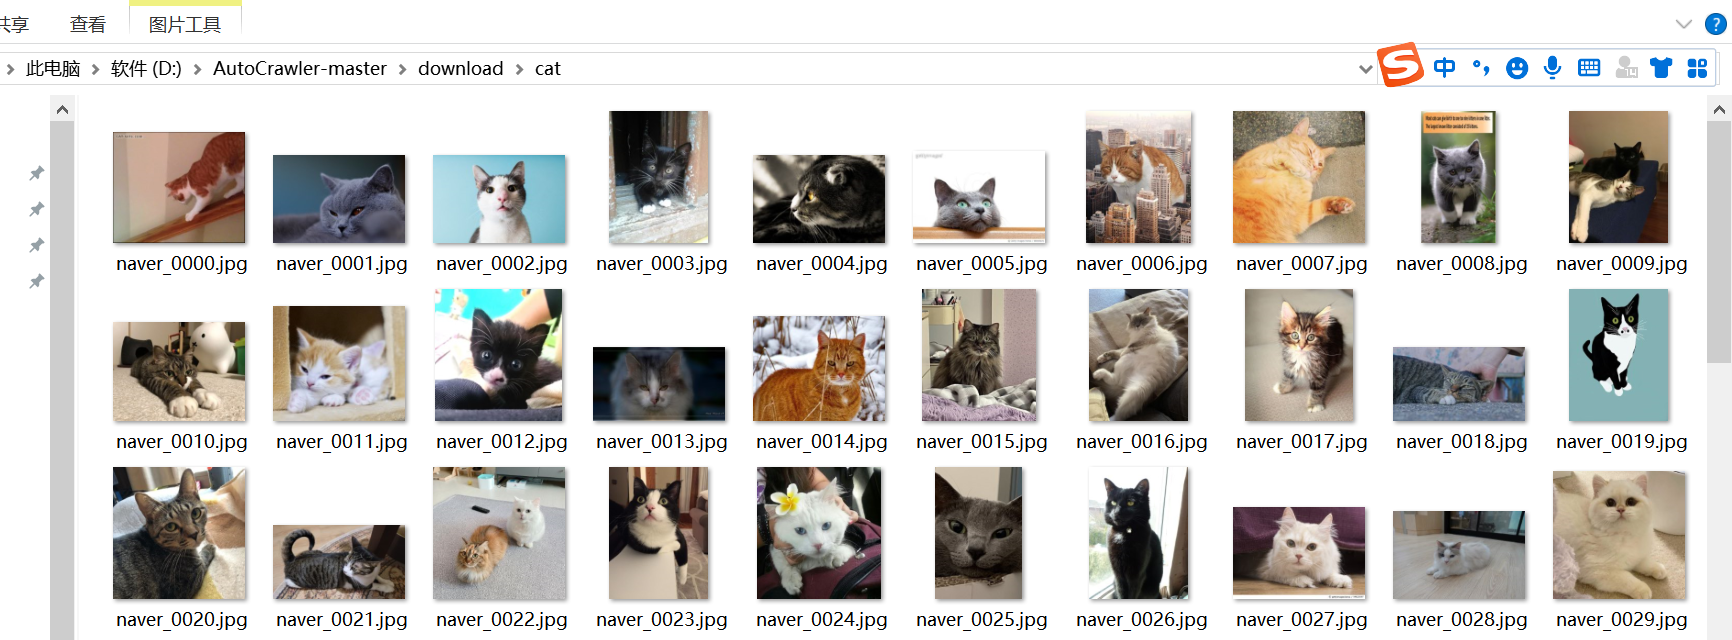Collapse the ribbon with top-right chevron
The width and height of the screenshot is (1732, 640).
[x=1684, y=24]
